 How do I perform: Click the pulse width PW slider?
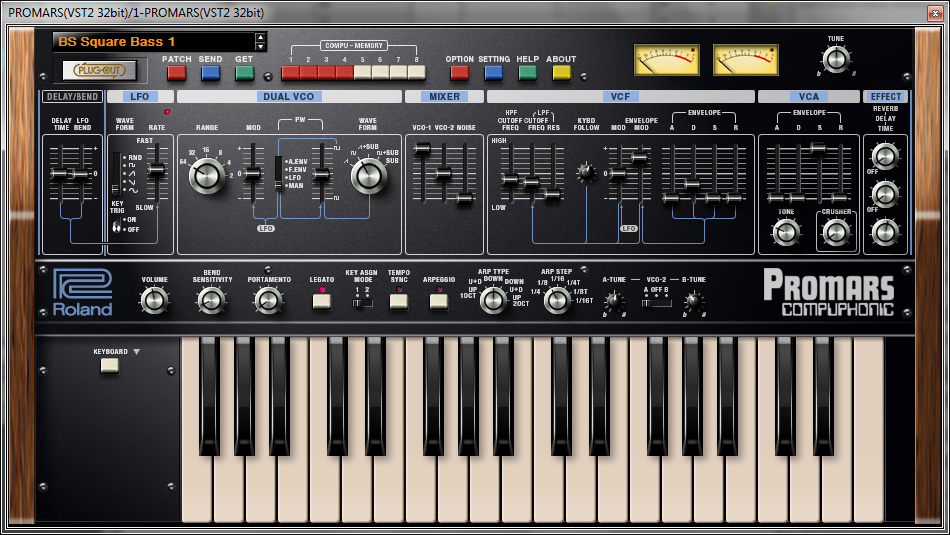(322, 175)
